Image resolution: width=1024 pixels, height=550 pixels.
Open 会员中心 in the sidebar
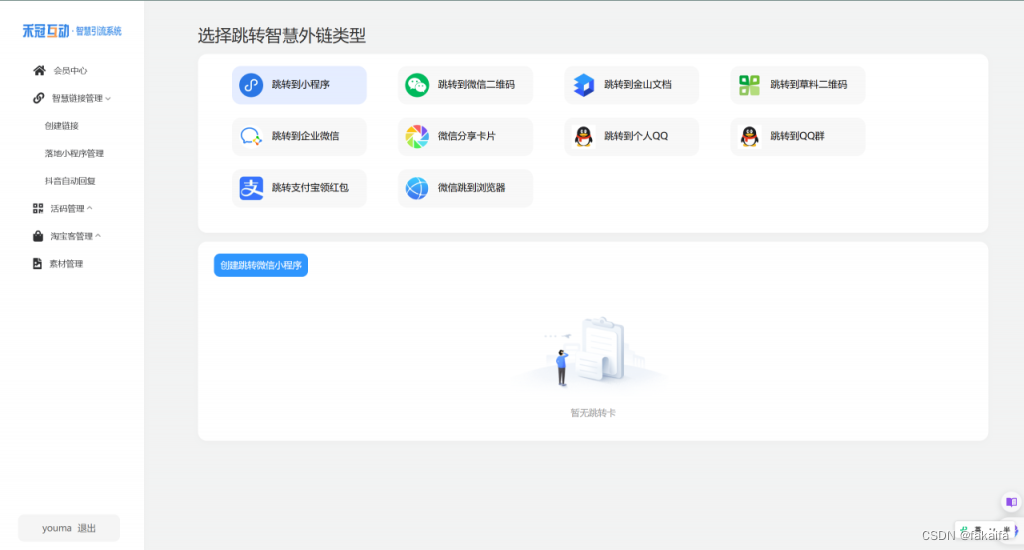point(70,71)
